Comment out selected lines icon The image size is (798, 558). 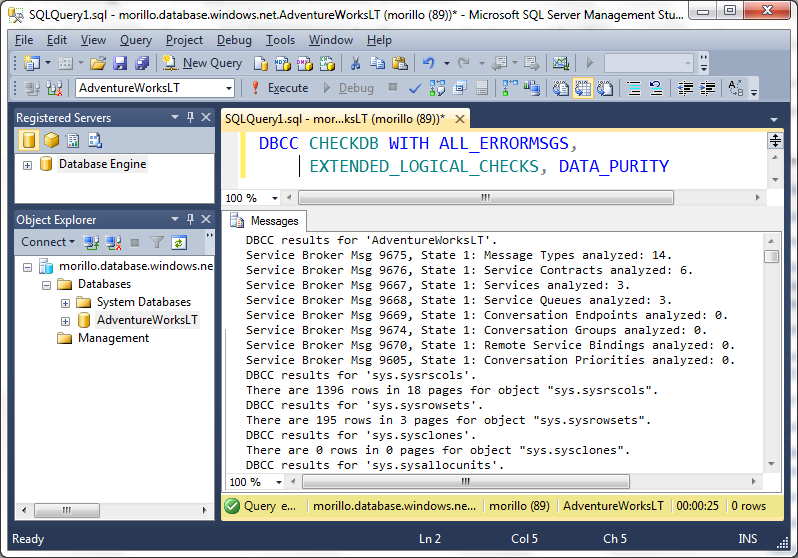(634, 88)
